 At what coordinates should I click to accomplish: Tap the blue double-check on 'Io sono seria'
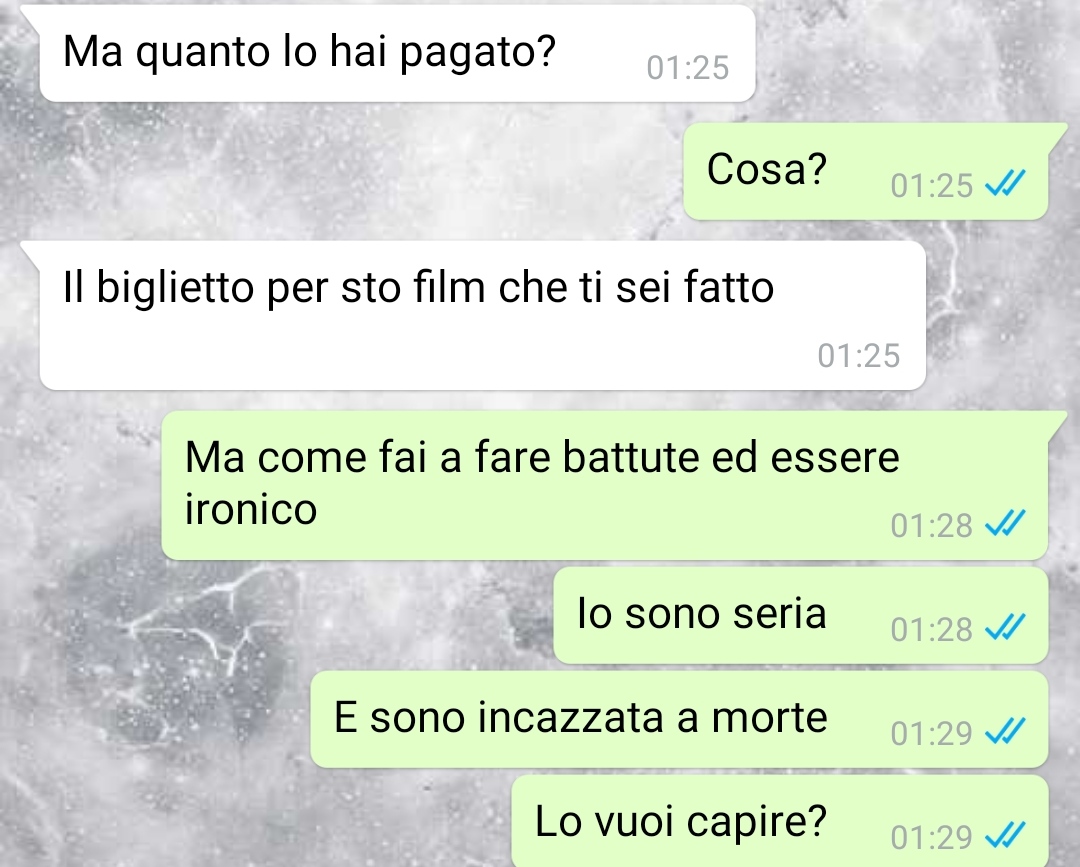1005,627
